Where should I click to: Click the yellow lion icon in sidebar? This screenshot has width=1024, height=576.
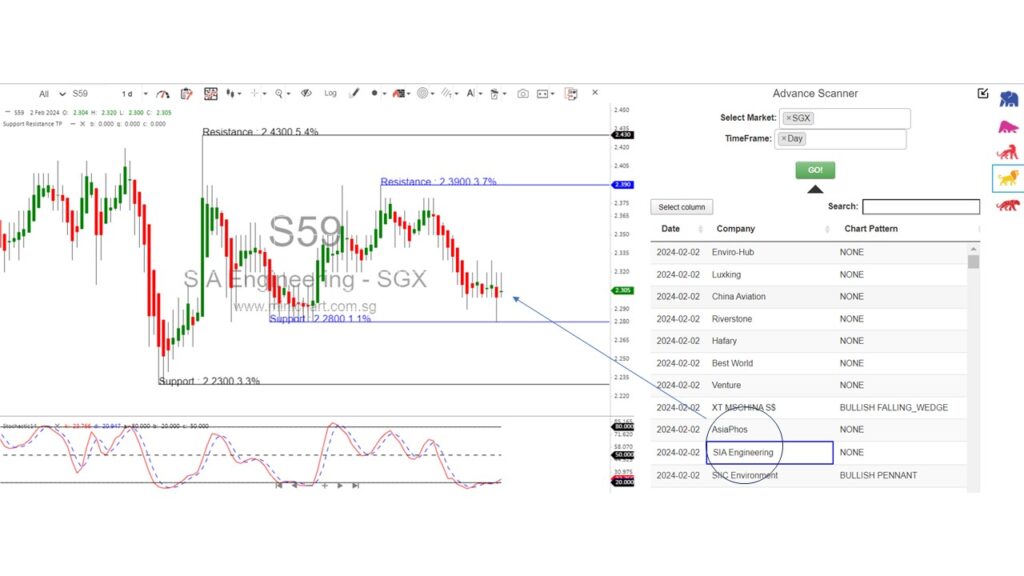pyautogui.click(x=1008, y=178)
